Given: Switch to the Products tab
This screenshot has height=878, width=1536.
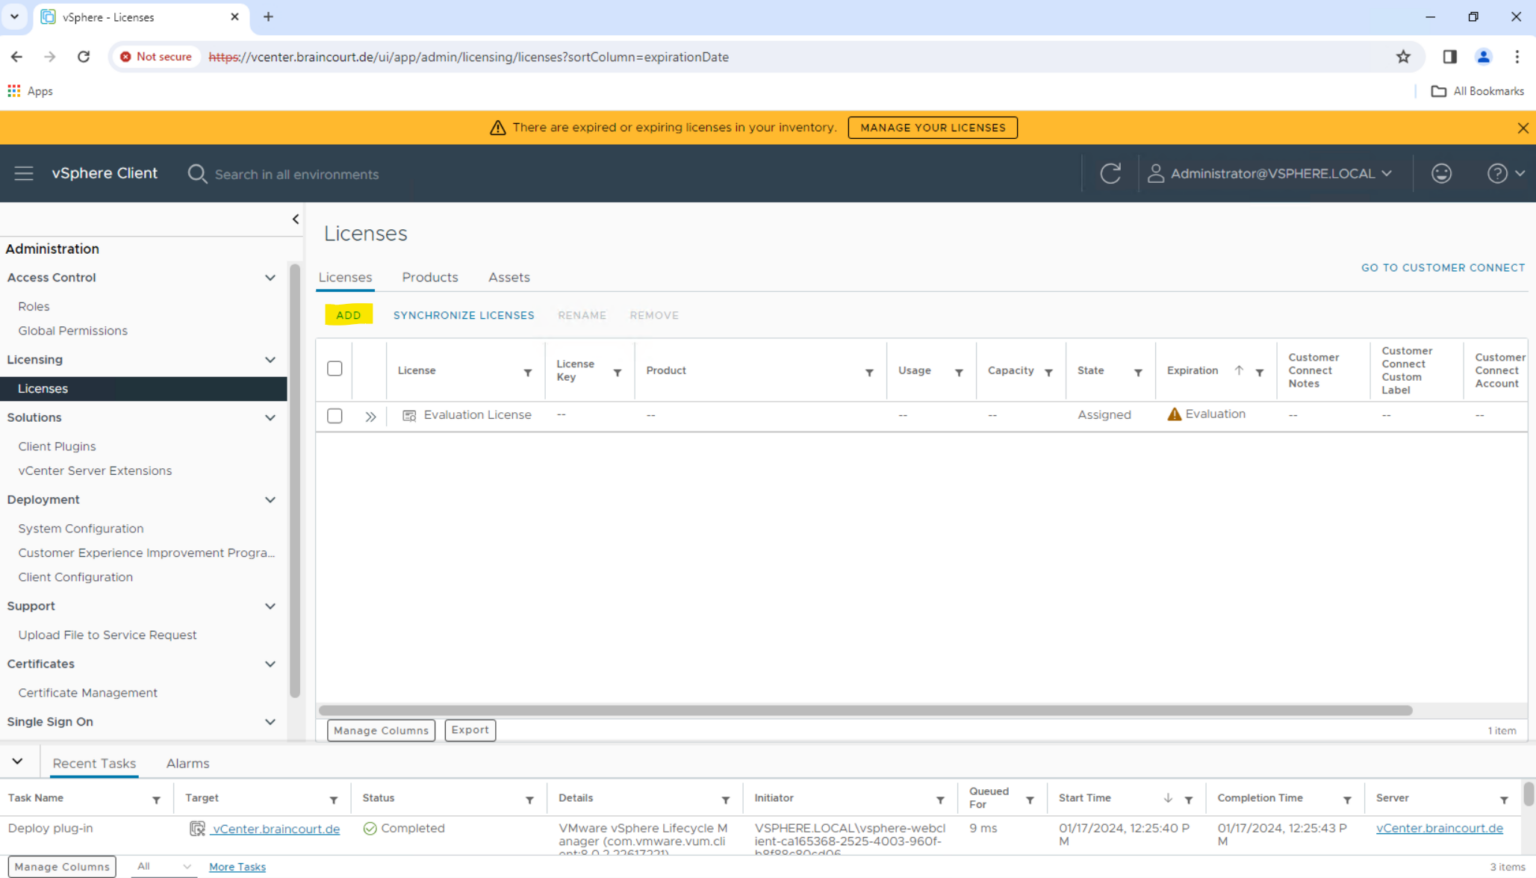Looking at the screenshot, I should [429, 277].
